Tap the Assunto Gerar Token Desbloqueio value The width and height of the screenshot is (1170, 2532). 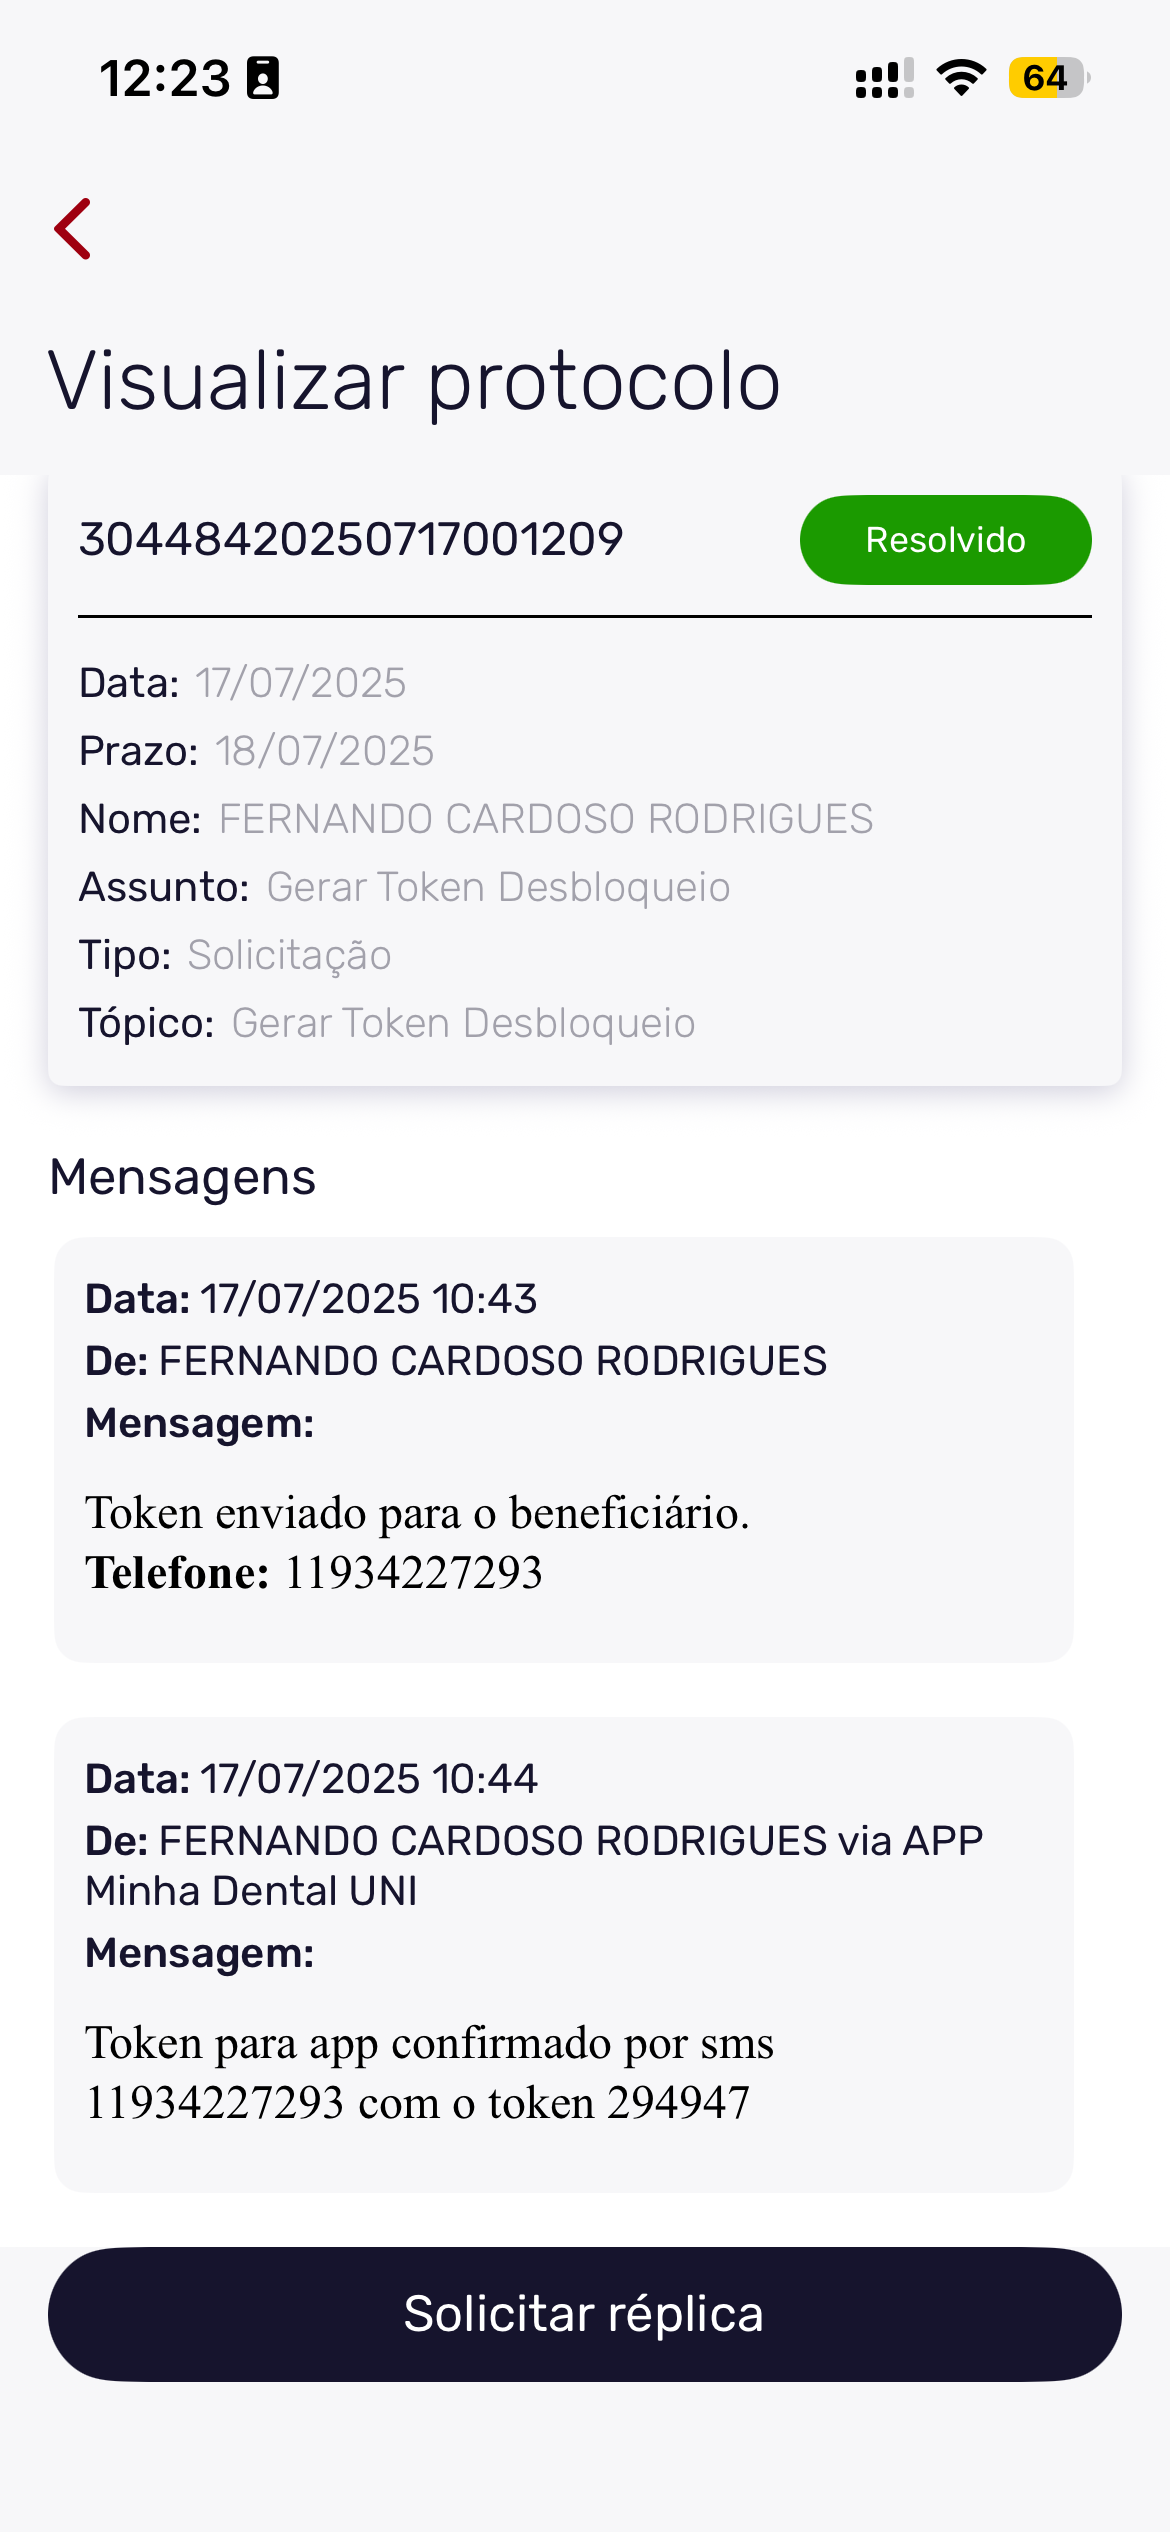coord(498,887)
